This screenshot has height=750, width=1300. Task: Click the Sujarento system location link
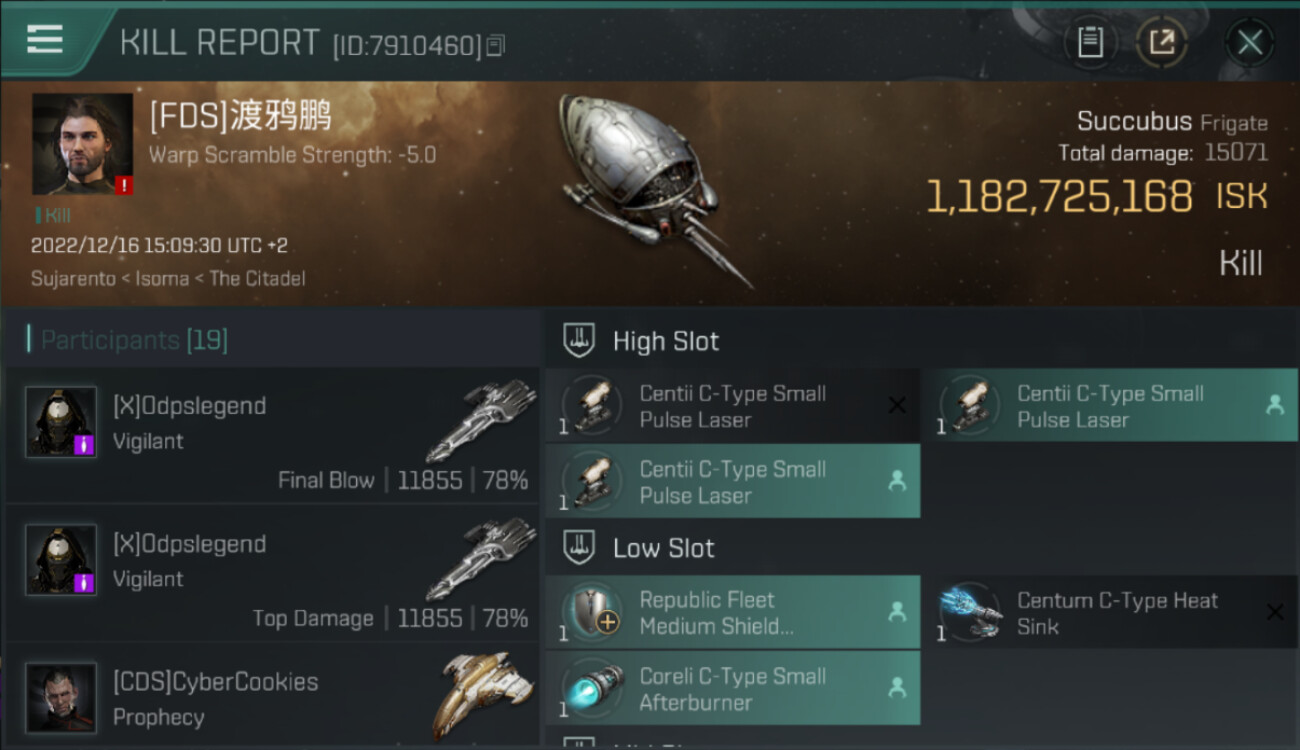click(x=73, y=278)
